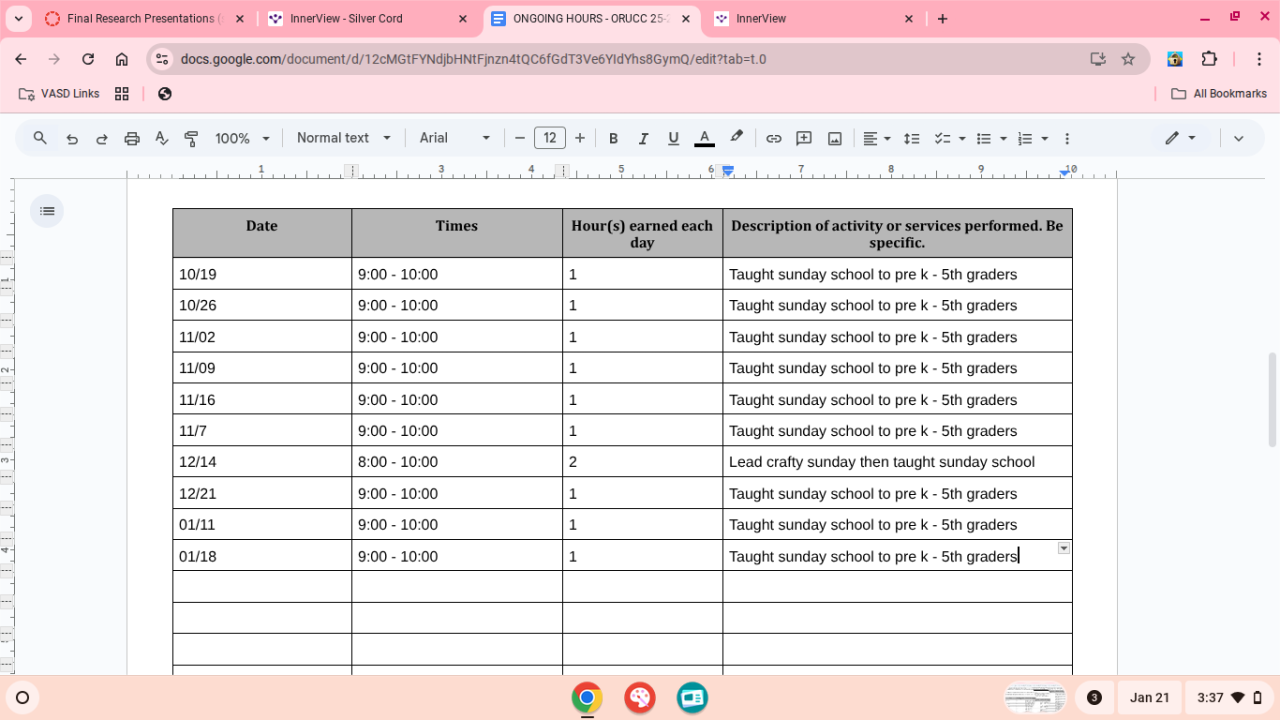This screenshot has width=1280, height=720.
Task: Expand the 100% zoom dropdown
Action: point(242,139)
